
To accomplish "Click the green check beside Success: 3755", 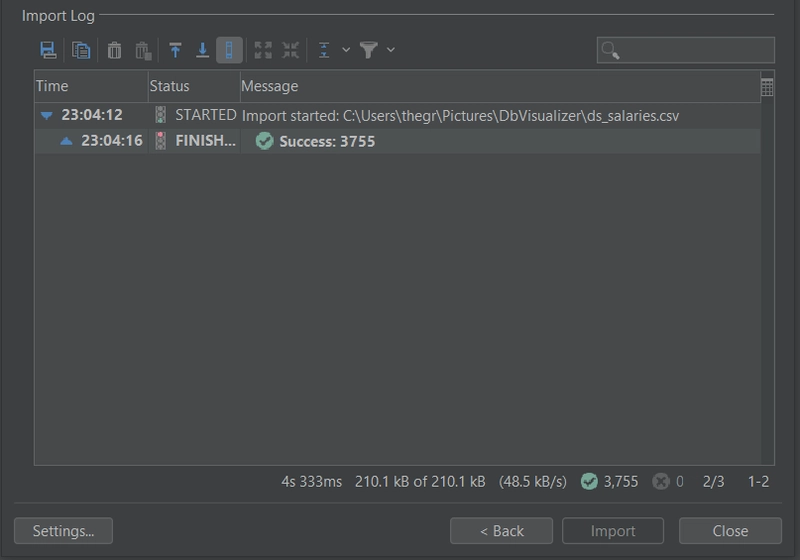I will [264, 141].
